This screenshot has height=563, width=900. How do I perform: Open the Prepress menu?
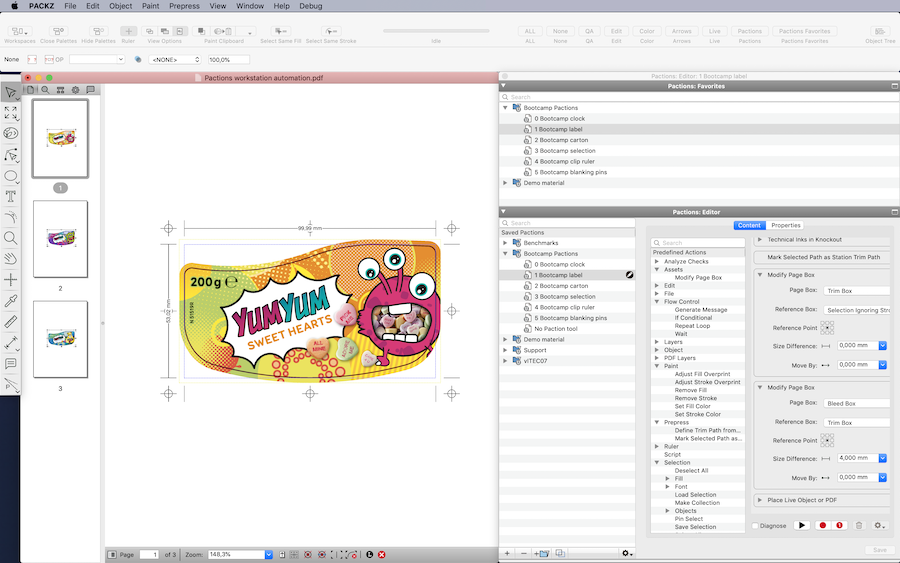coord(184,6)
